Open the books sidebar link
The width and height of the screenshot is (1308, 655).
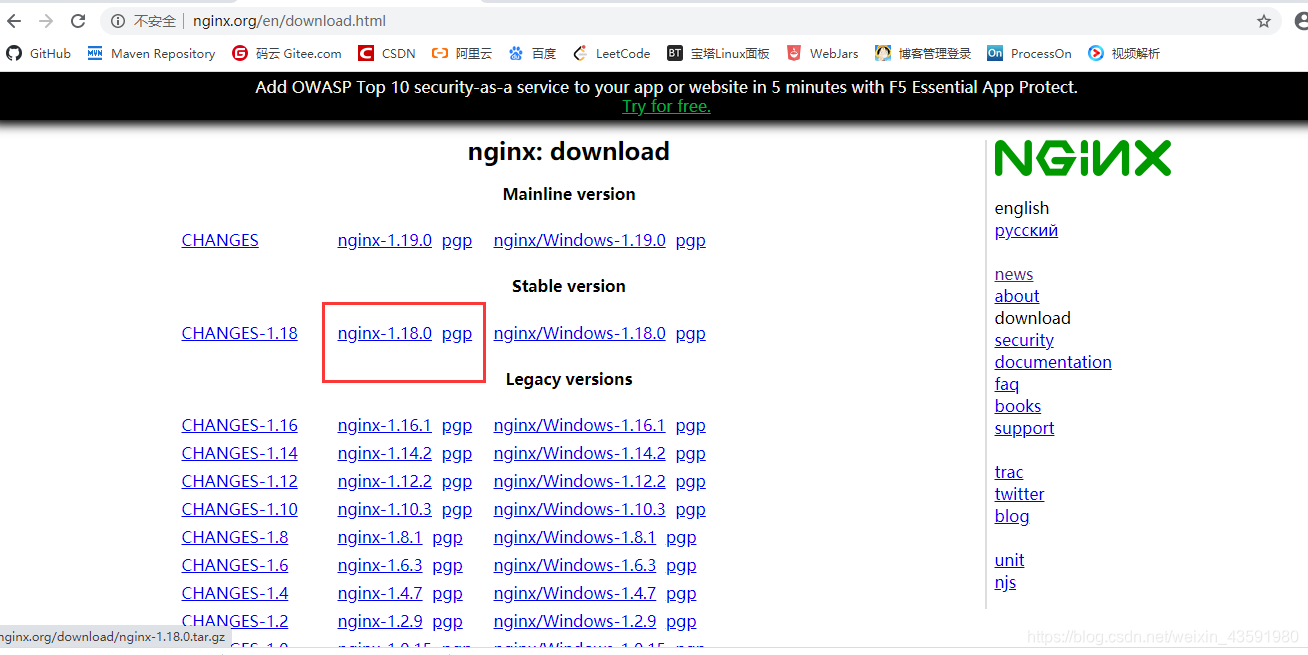tap(1018, 406)
